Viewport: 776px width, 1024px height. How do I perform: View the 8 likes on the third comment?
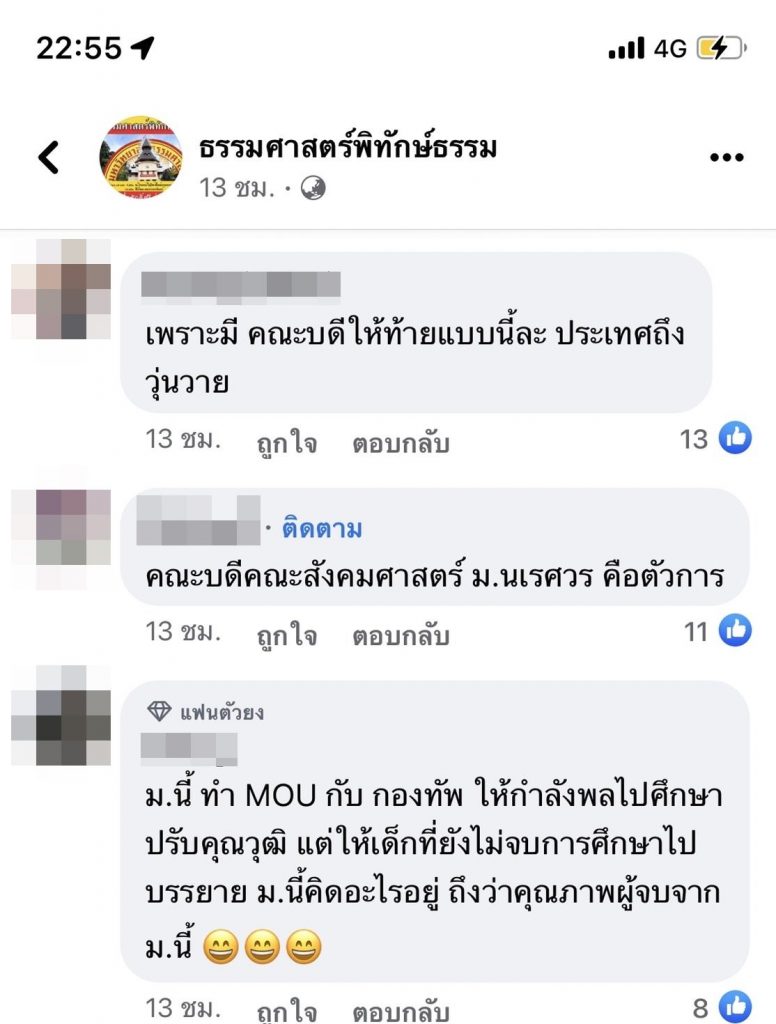(x=722, y=1006)
